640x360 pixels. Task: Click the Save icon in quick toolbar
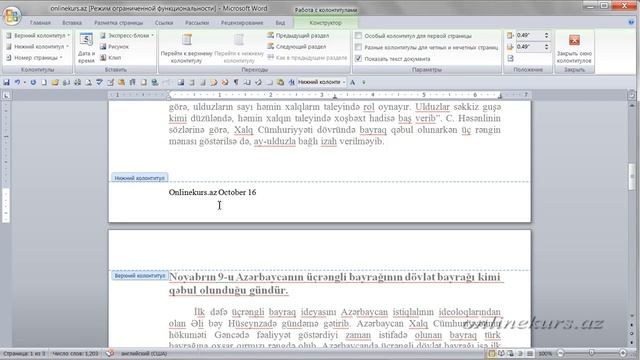(x=7, y=82)
